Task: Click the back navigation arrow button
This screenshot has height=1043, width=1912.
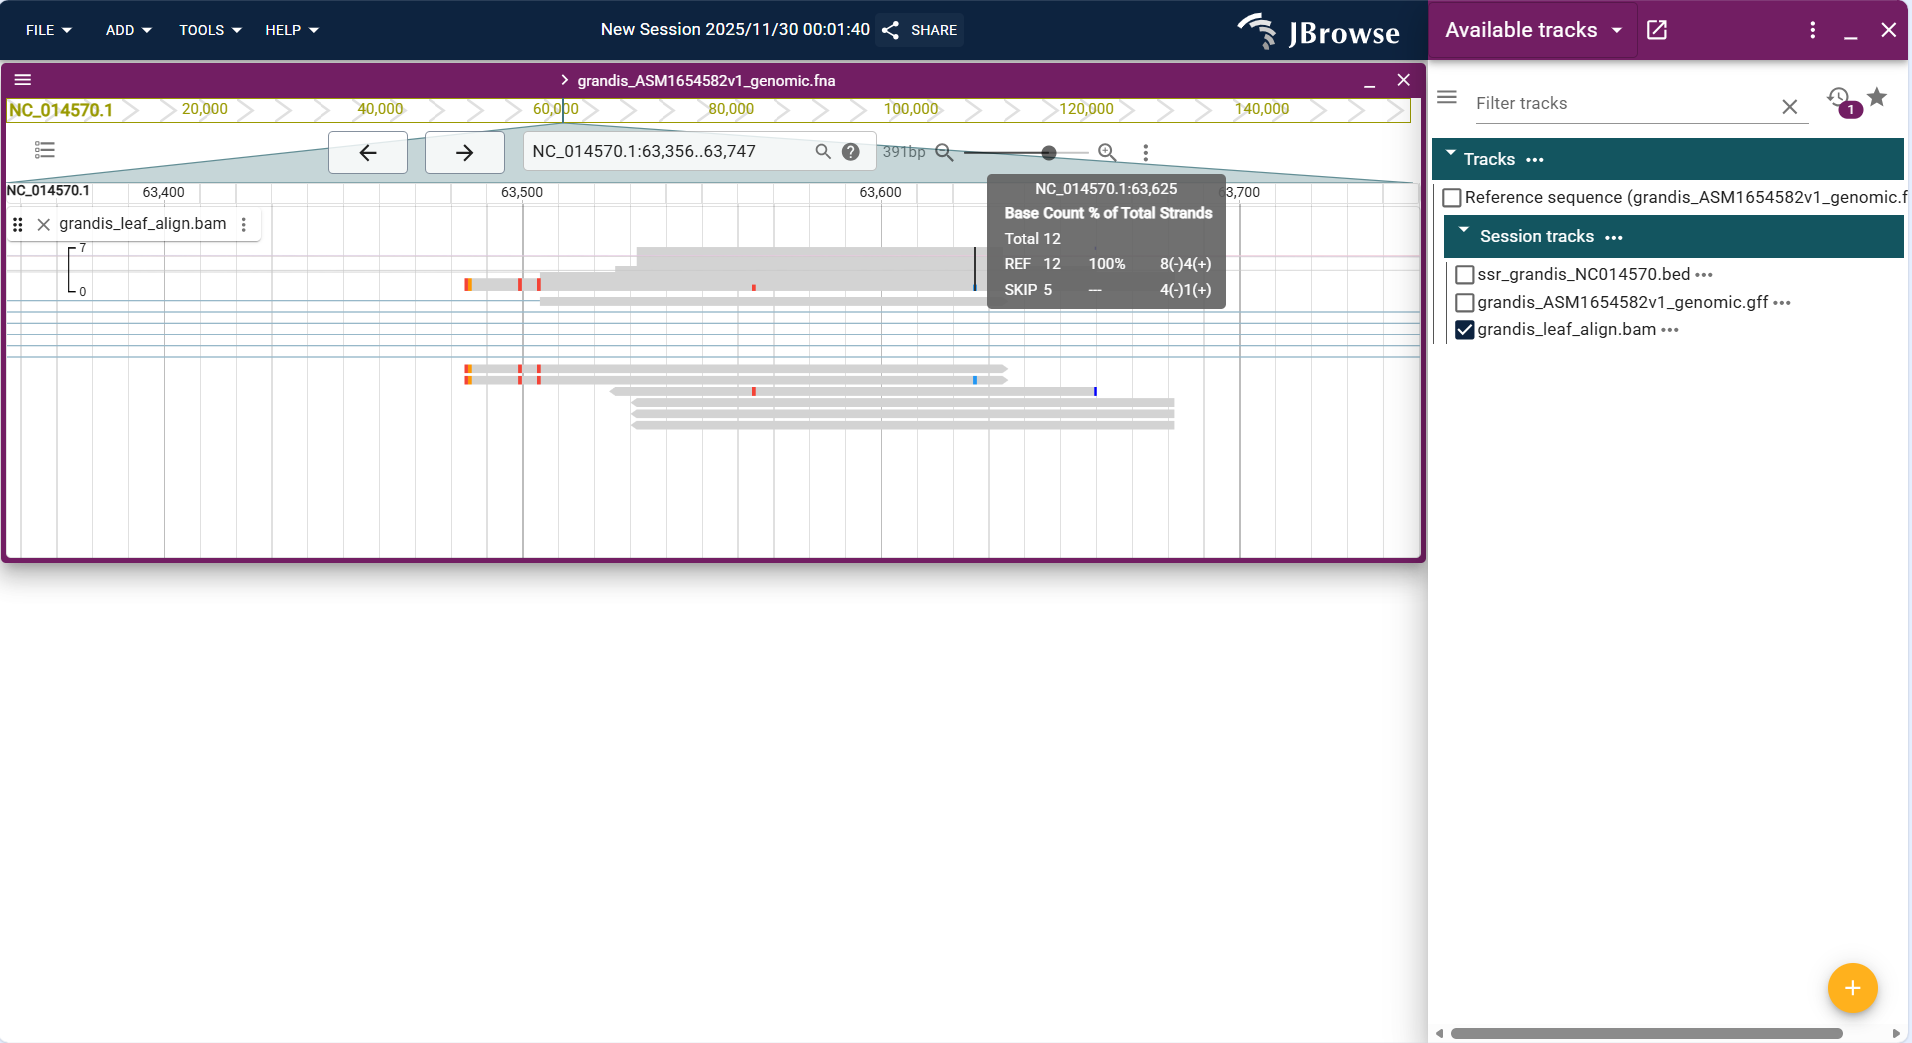Action: (367, 152)
